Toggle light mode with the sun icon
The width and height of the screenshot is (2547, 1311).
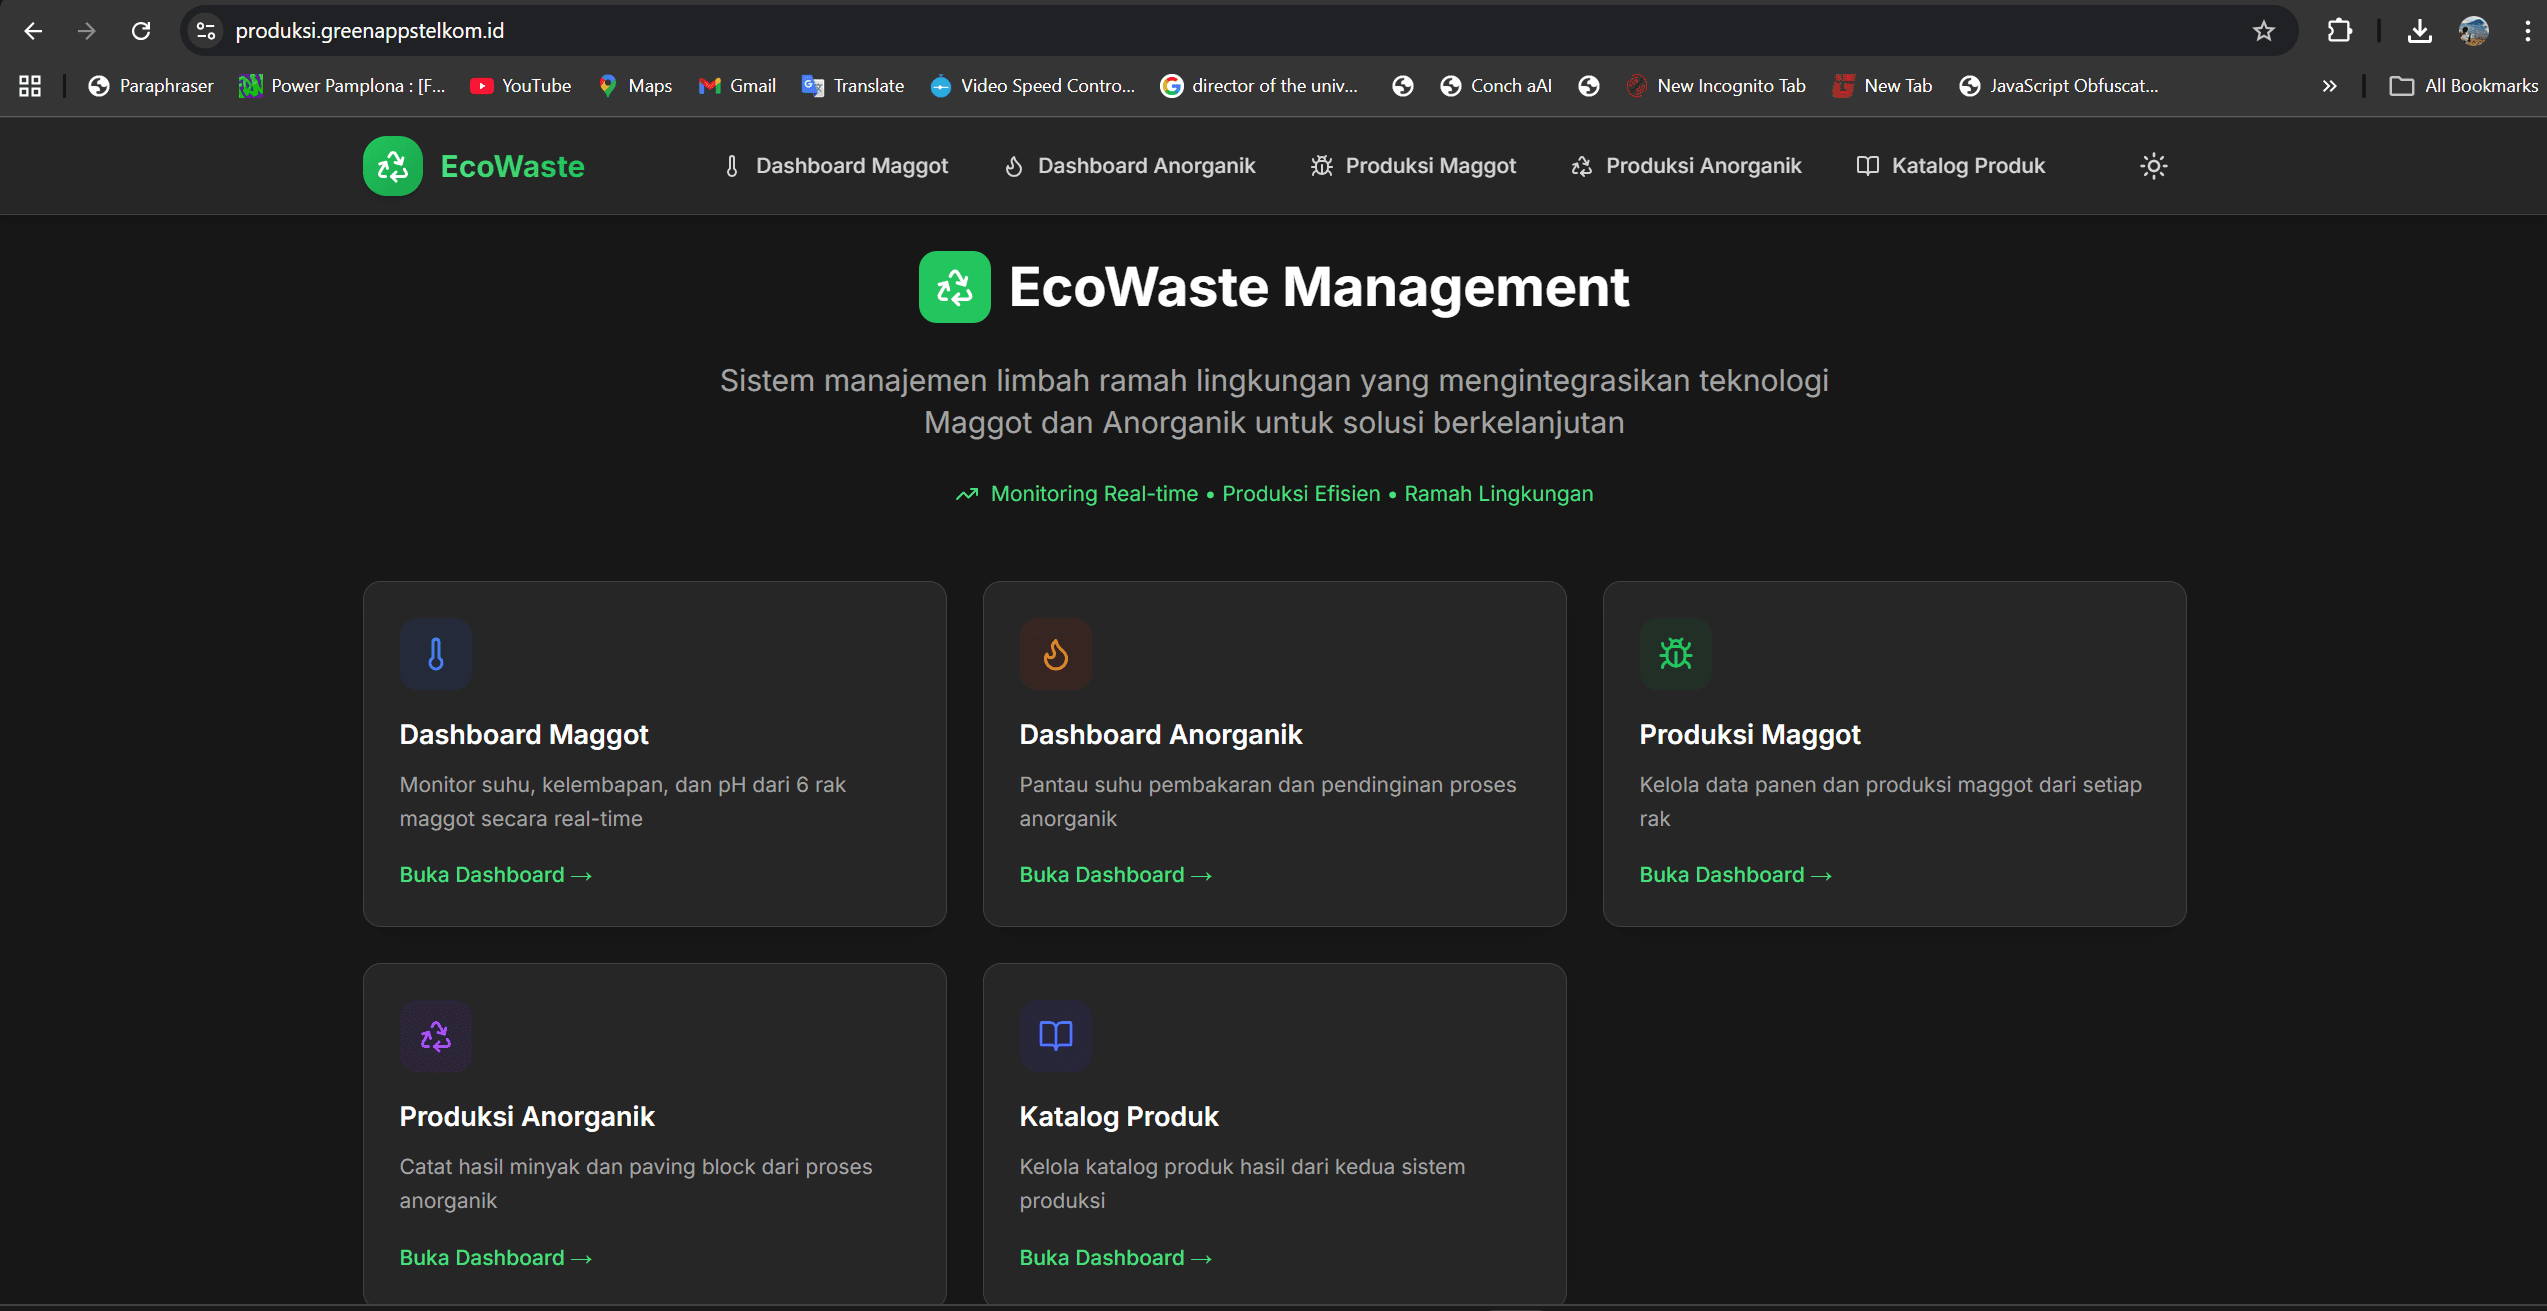click(2153, 166)
